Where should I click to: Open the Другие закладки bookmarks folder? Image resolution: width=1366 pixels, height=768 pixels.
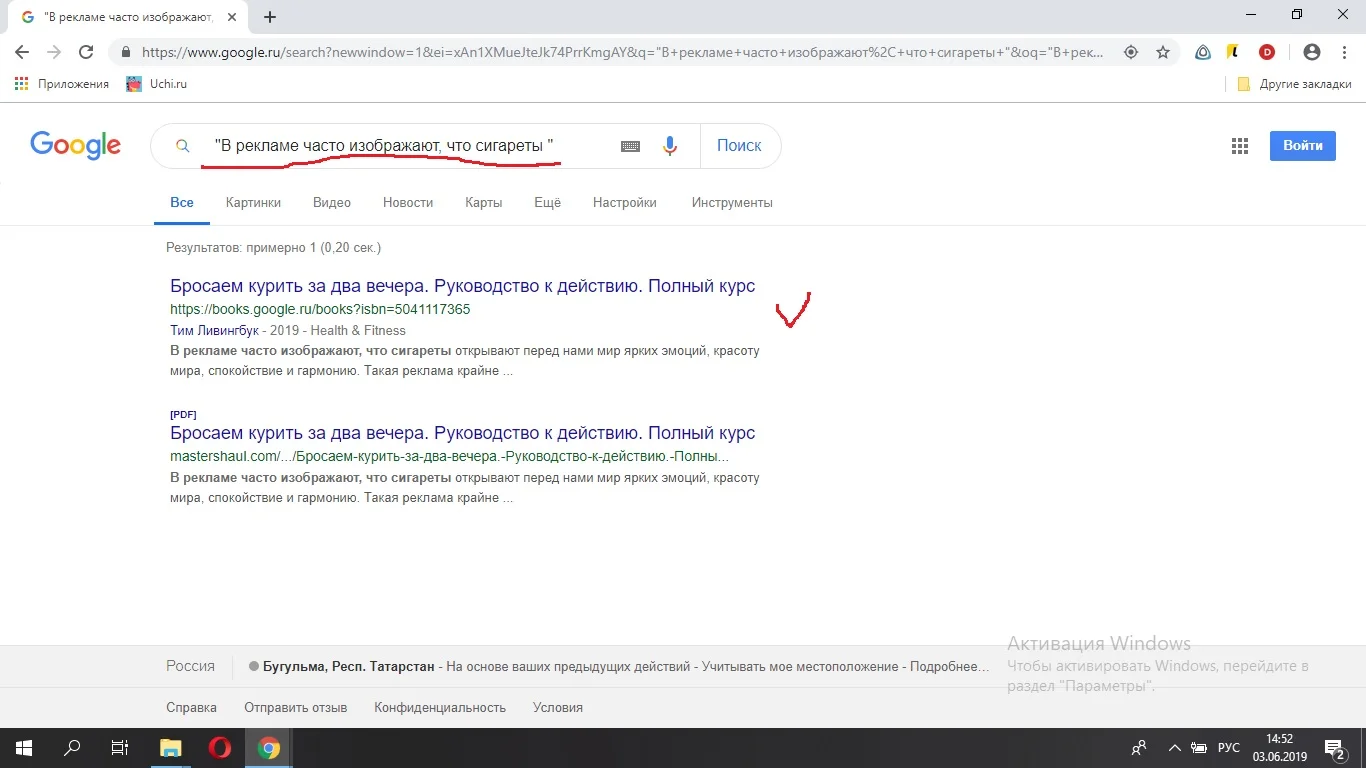[1294, 84]
